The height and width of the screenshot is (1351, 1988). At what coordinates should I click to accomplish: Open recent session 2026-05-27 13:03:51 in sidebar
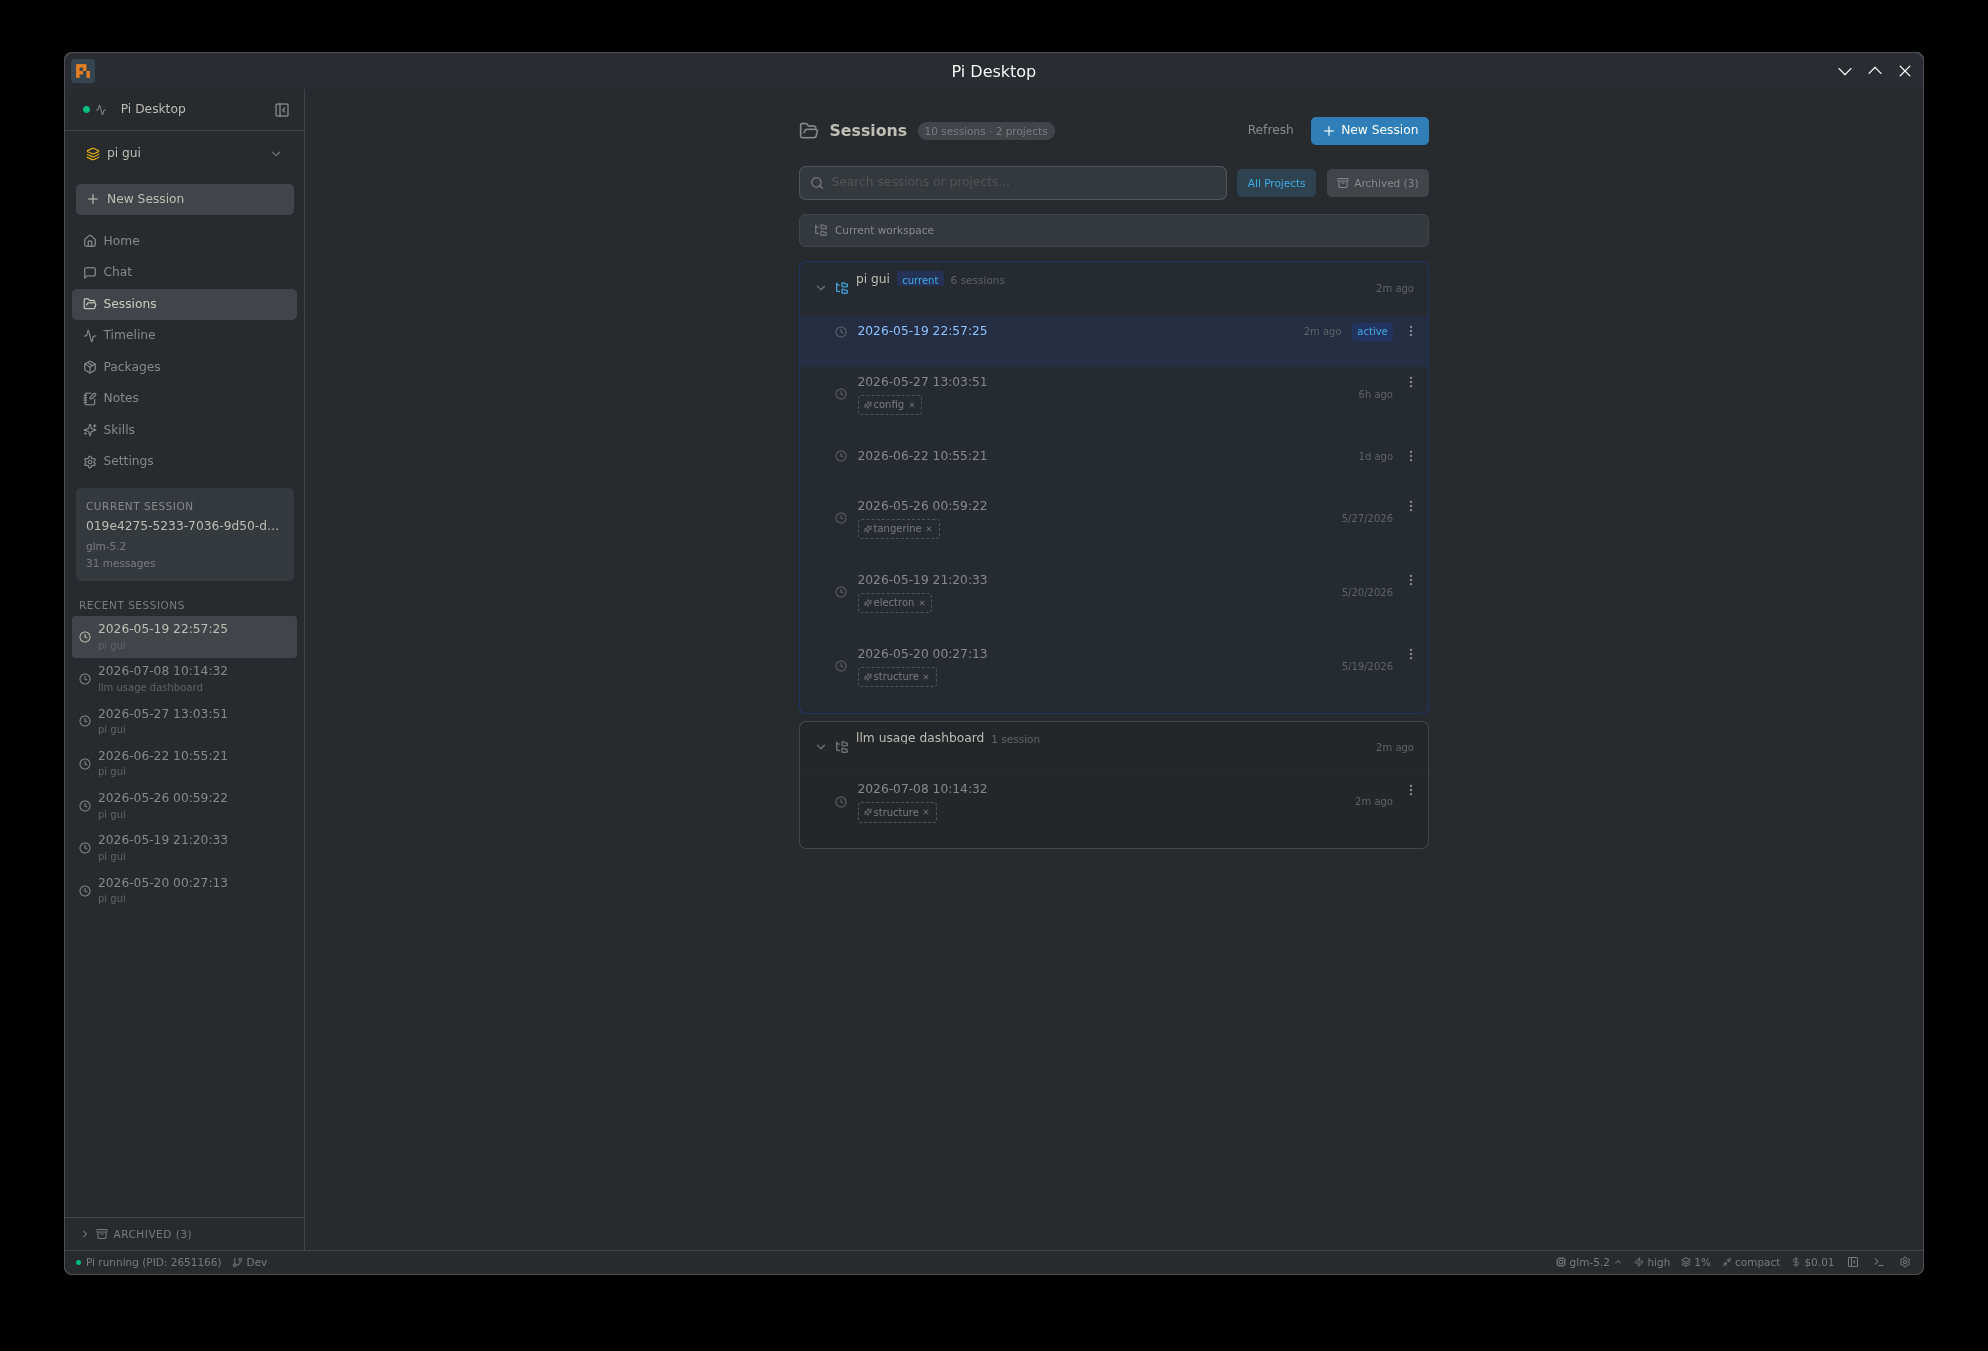[x=184, y=722]
